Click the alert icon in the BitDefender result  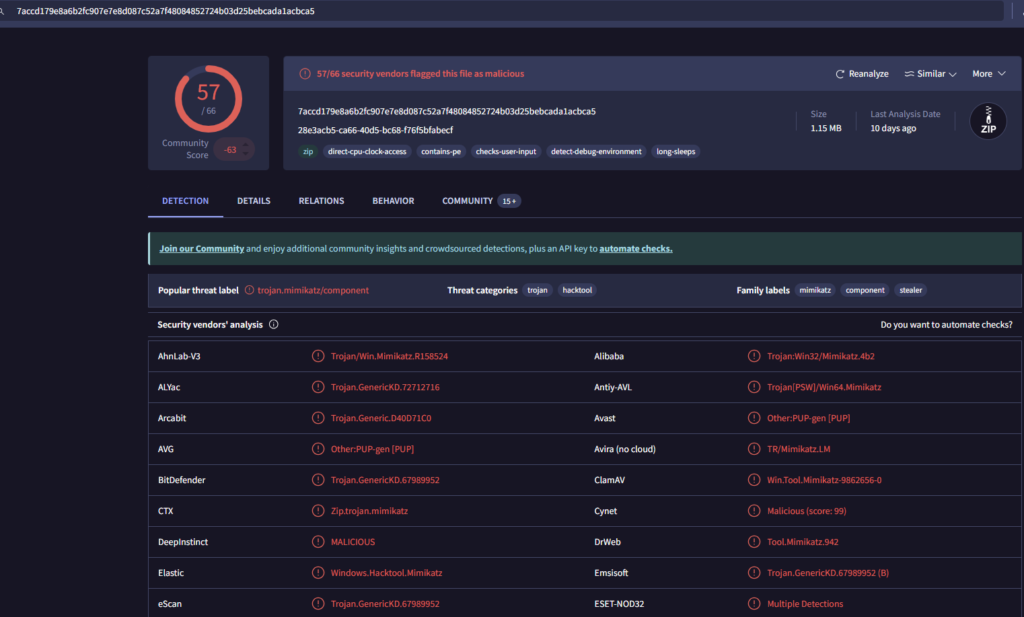318,480
